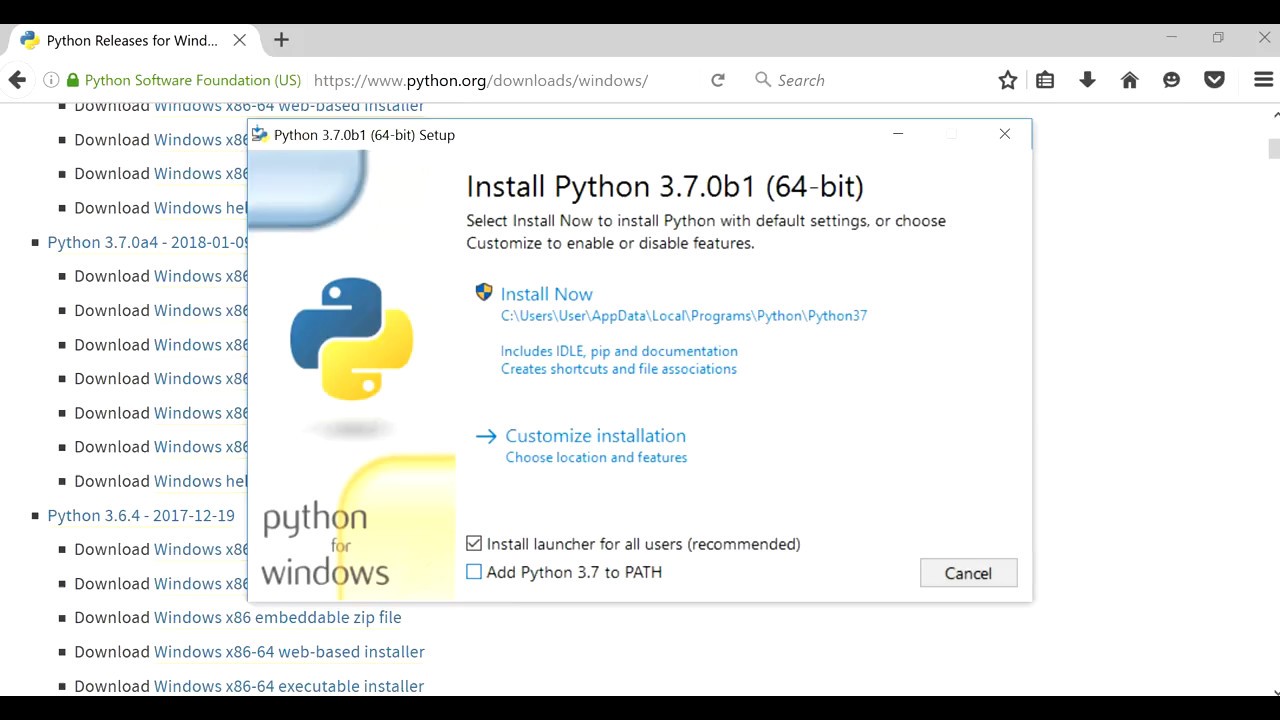
Task: Reload the page with the refresh icon
Action: pos(717,80)
